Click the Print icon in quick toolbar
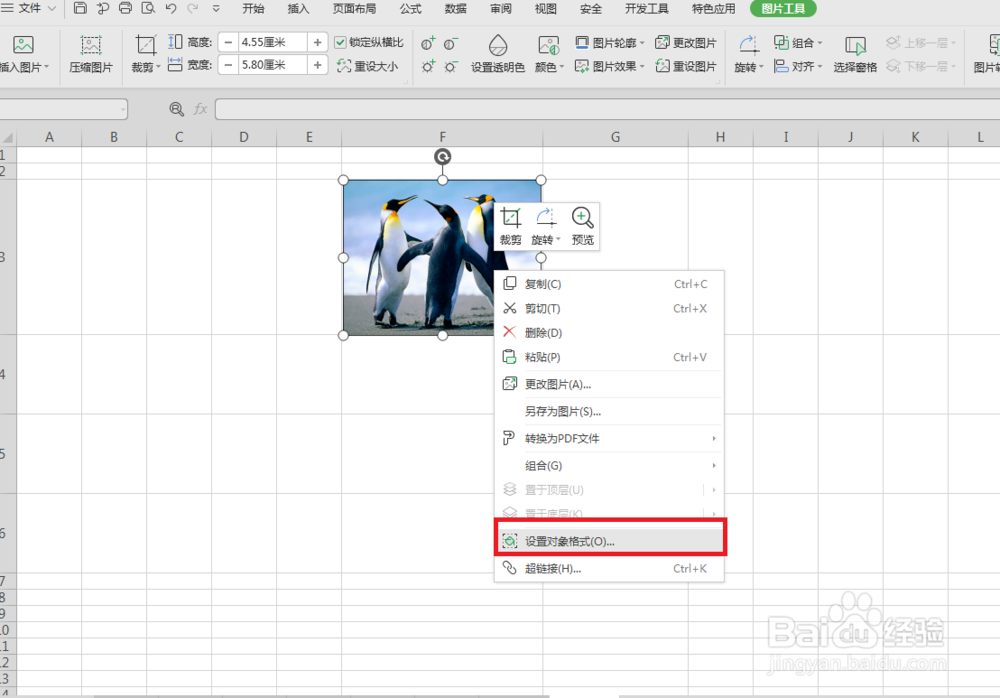Image resolution: width=1000 pixels, height=698 pixels. click(x=126, y=8)
